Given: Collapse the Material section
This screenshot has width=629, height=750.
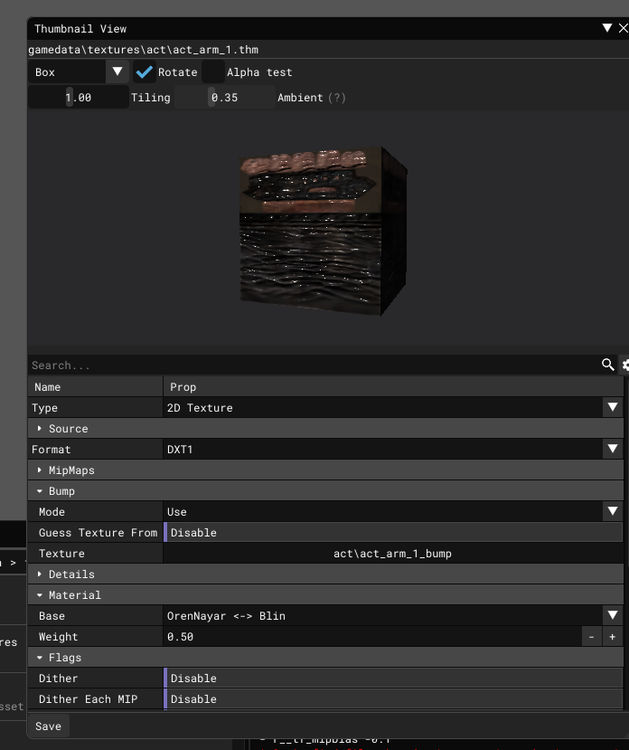Looking at the screenshot, I should click(326, 595).
